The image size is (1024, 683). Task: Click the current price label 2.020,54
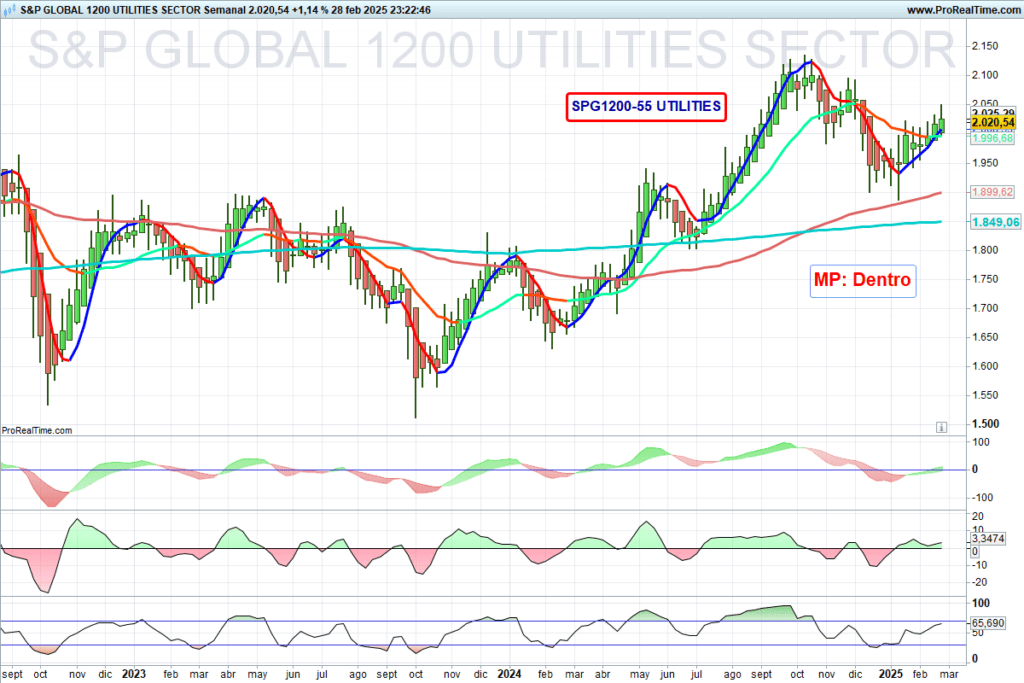(993, 122)
